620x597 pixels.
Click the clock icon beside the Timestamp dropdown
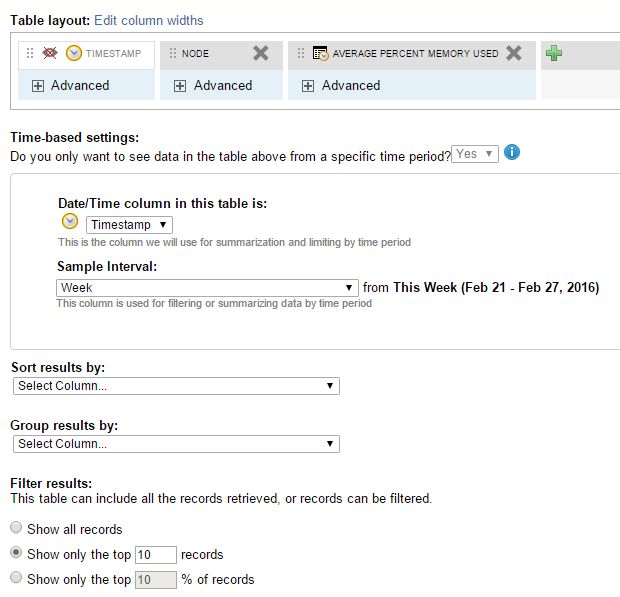click(70, 222)
